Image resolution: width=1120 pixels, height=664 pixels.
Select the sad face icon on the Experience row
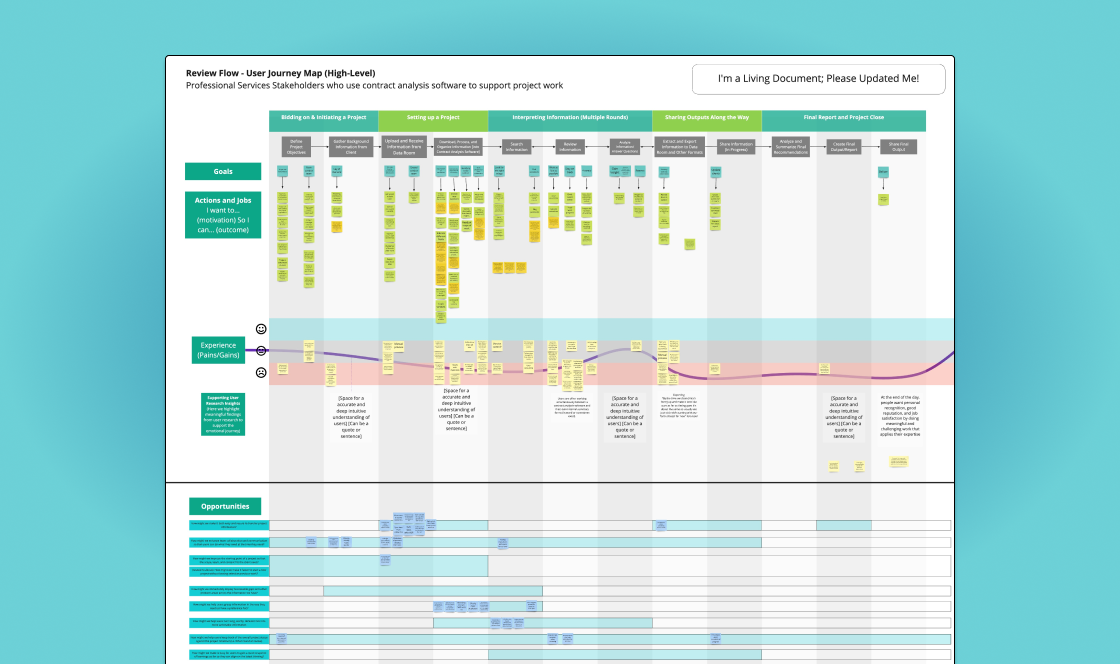(259, 372)
